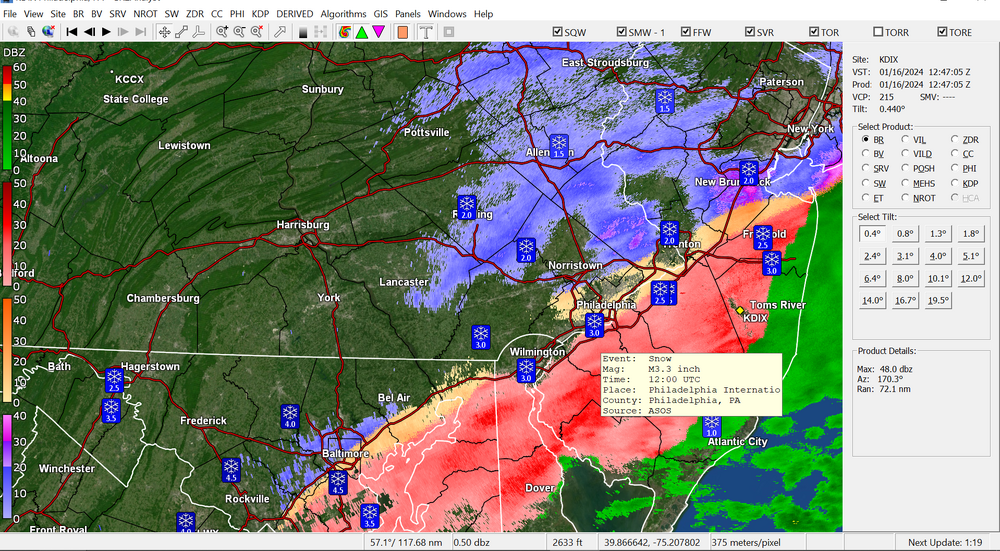Jump to first frame in animation
This screenshot has width=1000, height=551.
[72, 31]
